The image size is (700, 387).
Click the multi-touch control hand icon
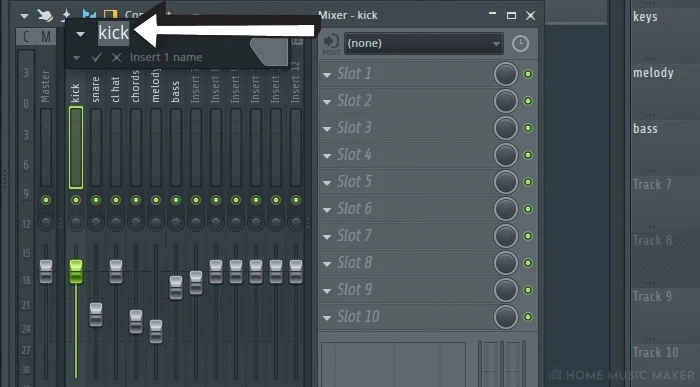pos(45,15)
